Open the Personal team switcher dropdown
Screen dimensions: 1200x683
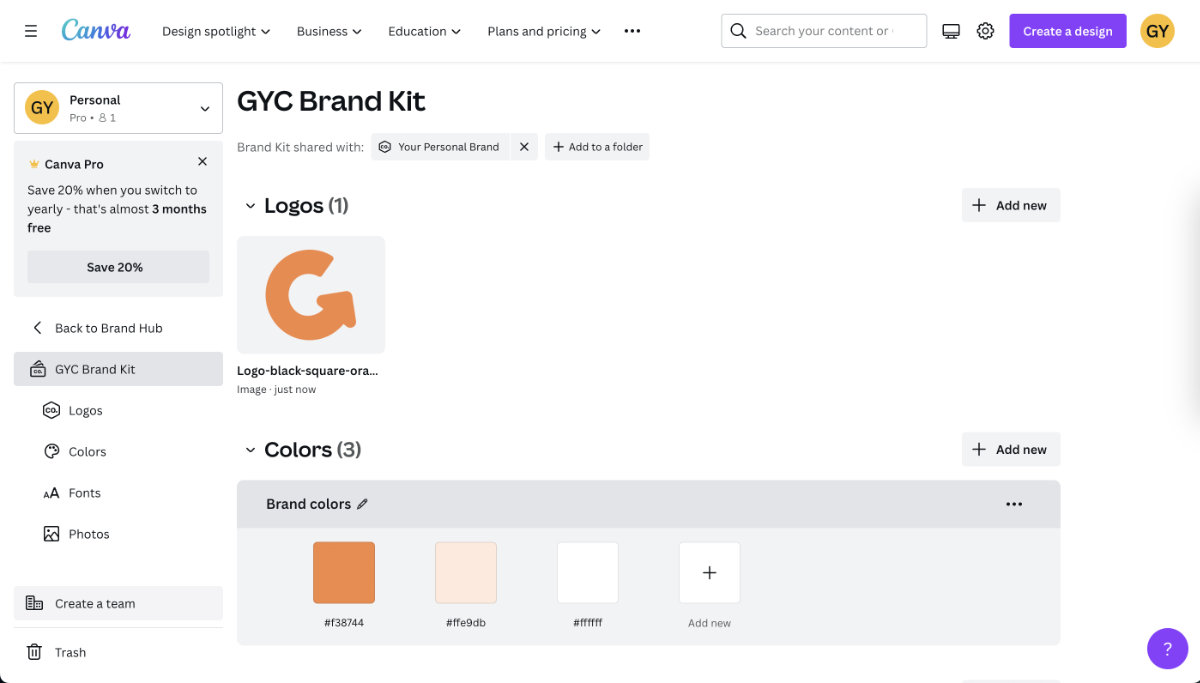(118, 108)
